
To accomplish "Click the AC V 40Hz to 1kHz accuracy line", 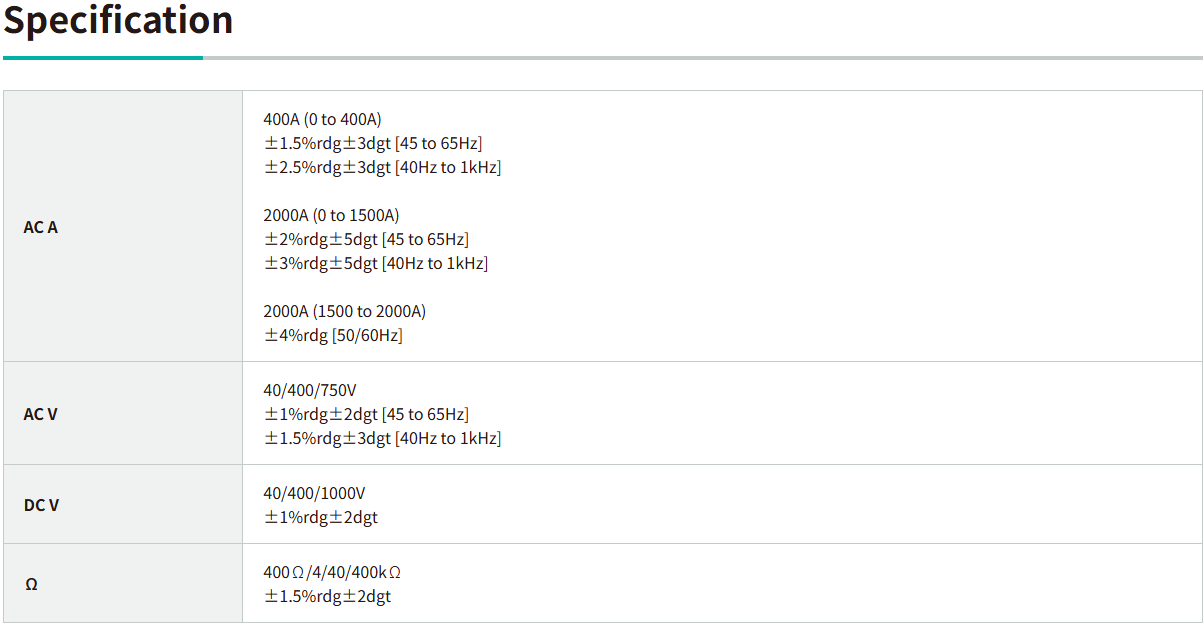I will pos(382,438).
